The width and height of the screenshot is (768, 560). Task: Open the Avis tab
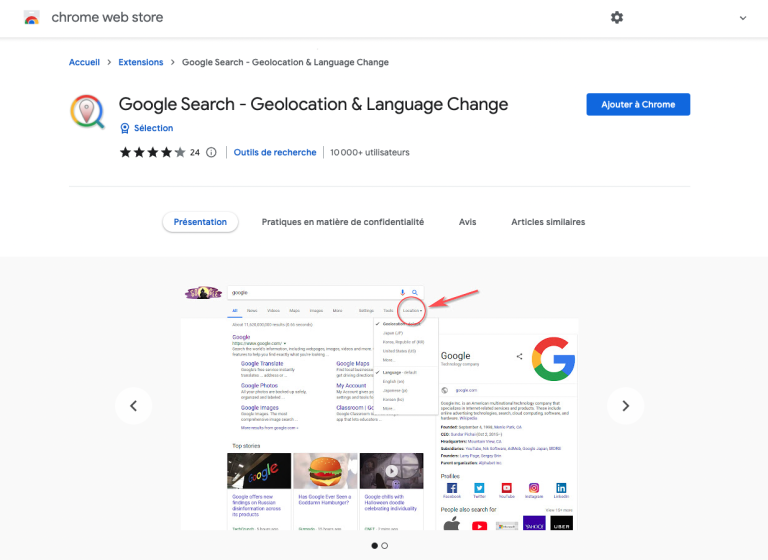(x=467, y=222)
